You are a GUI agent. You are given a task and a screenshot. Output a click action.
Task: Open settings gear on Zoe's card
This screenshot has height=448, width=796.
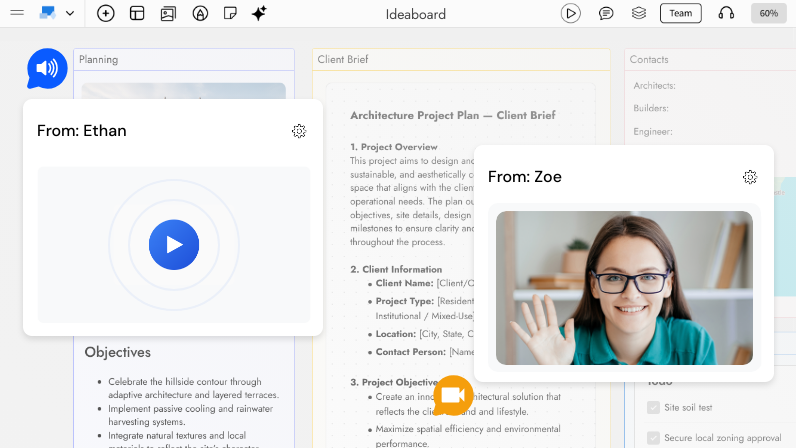(750, 177)
